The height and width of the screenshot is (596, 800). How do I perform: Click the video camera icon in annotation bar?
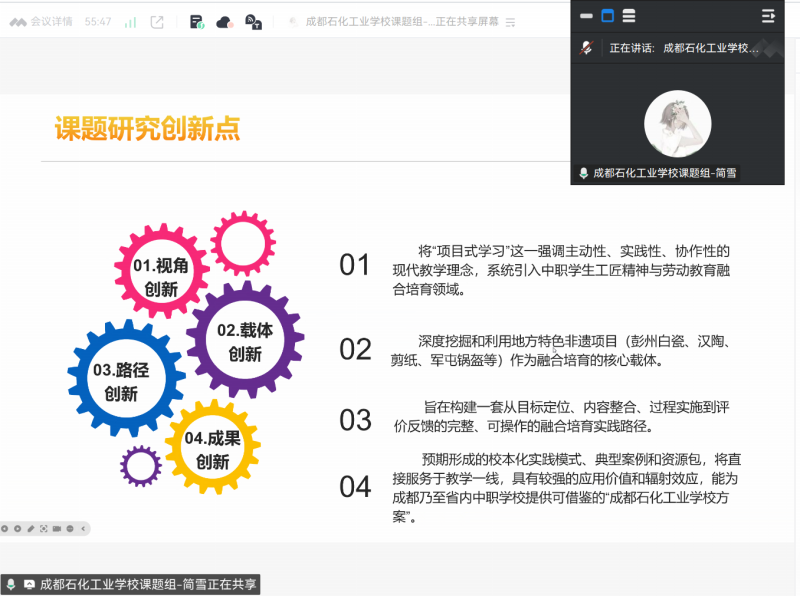(56, 528)
